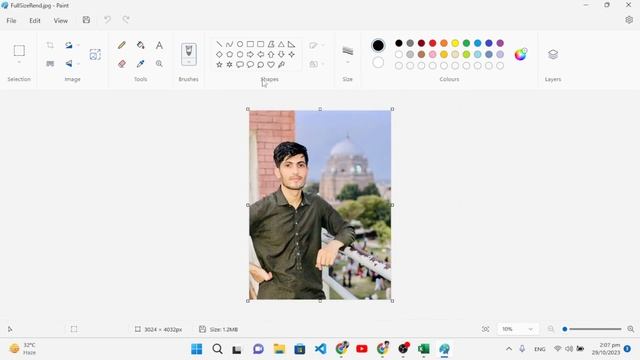Image resolution: width=640 pixels, height=360 pixels.
Task: Click the zoom out magnifier
Action: point(551,329)
